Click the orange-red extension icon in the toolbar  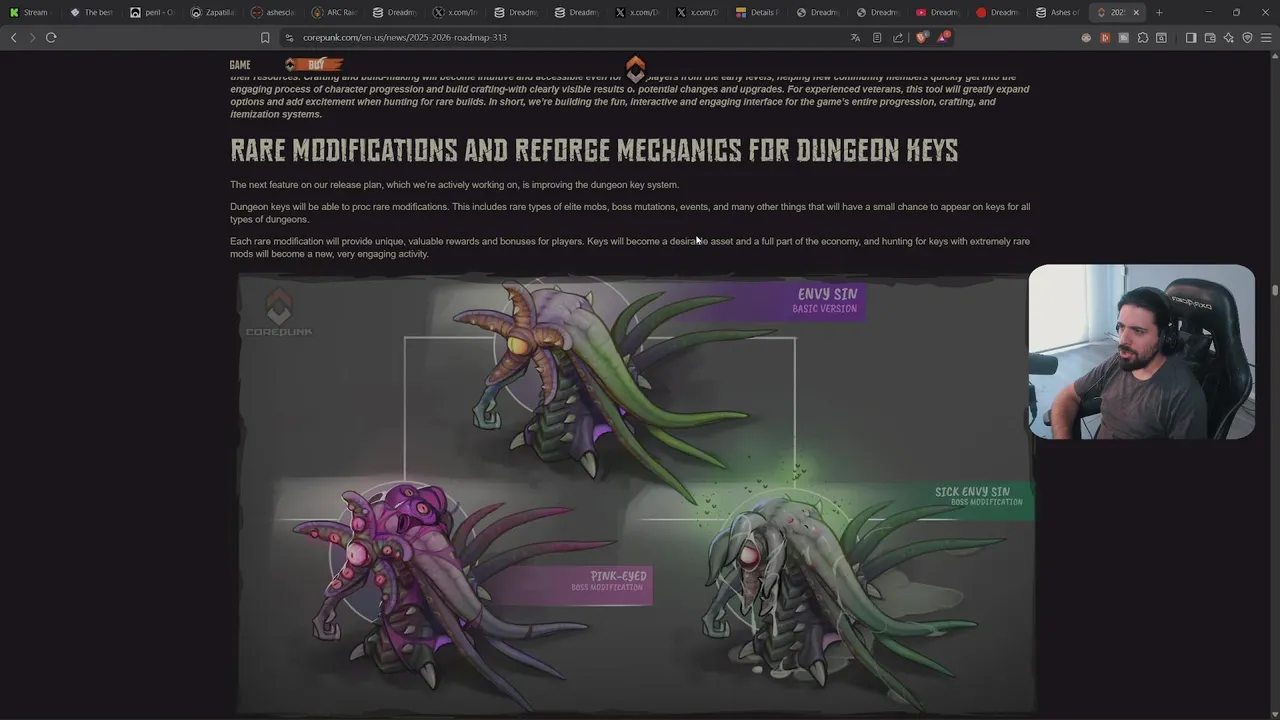click(x=1105, y=37)
